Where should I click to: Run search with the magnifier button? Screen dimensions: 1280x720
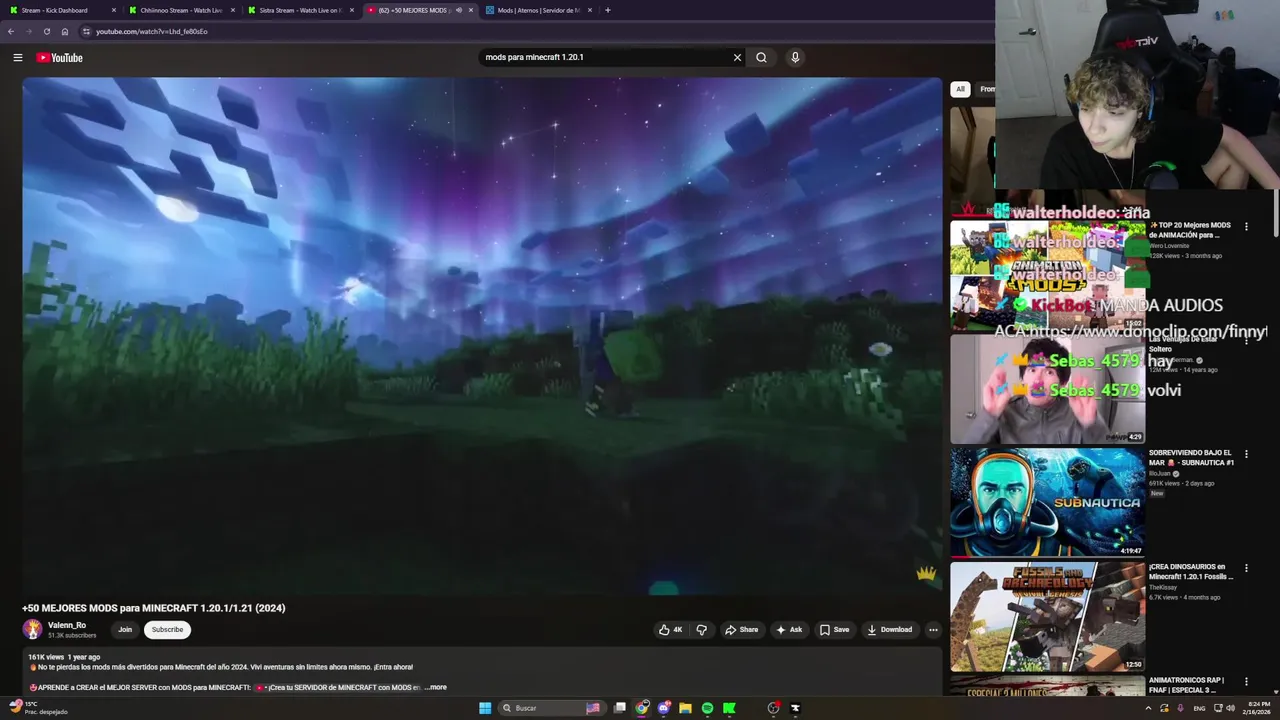761,57
